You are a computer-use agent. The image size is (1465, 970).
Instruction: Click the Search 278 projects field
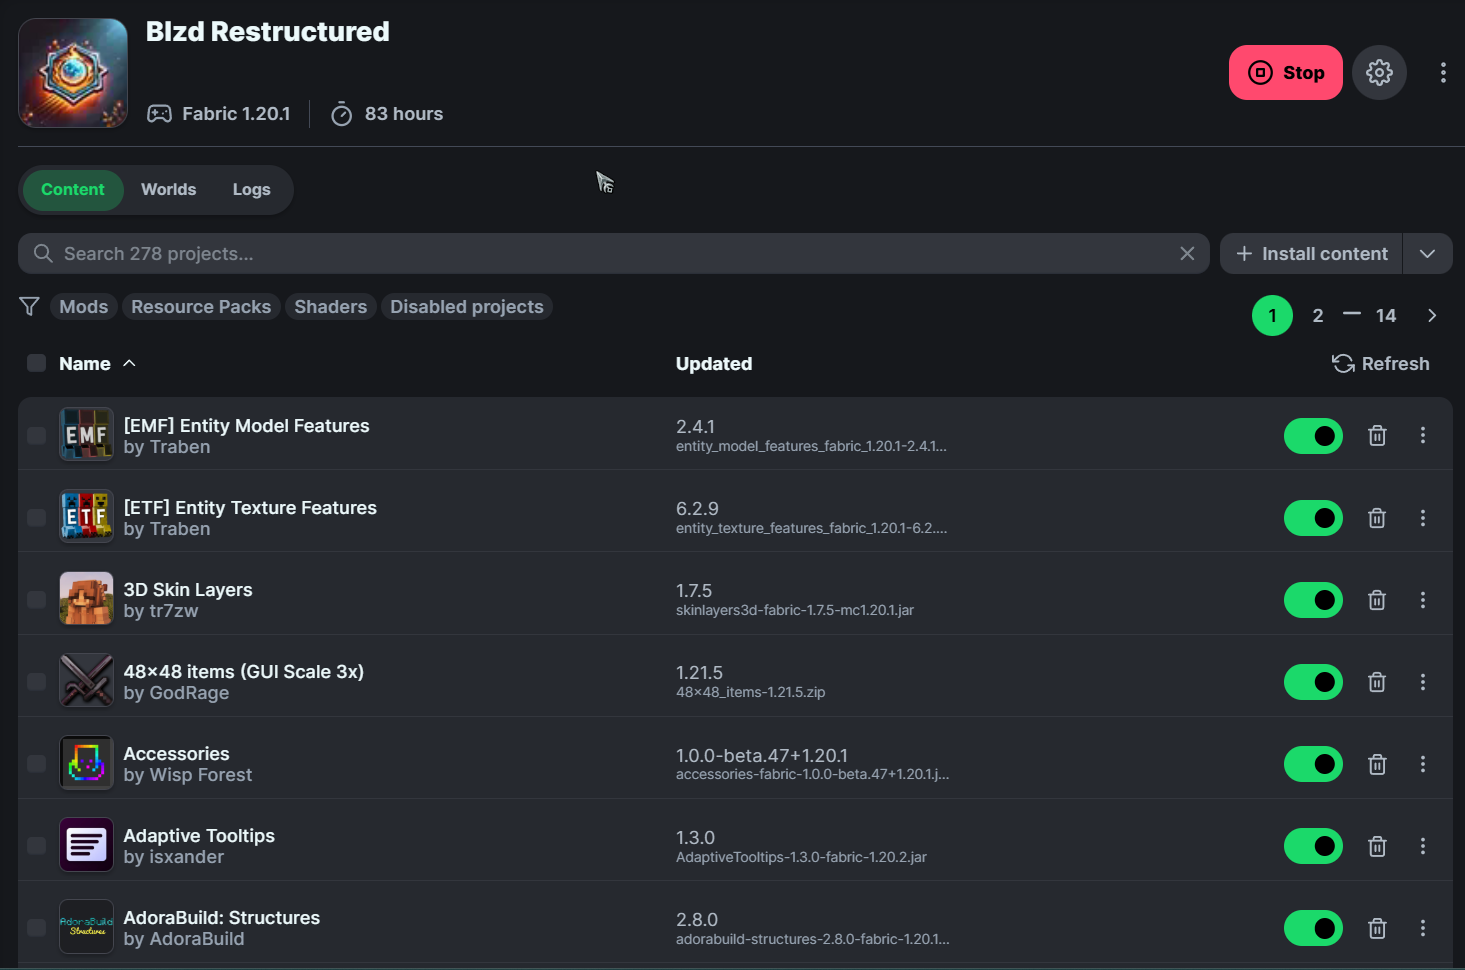pos(600,254)
